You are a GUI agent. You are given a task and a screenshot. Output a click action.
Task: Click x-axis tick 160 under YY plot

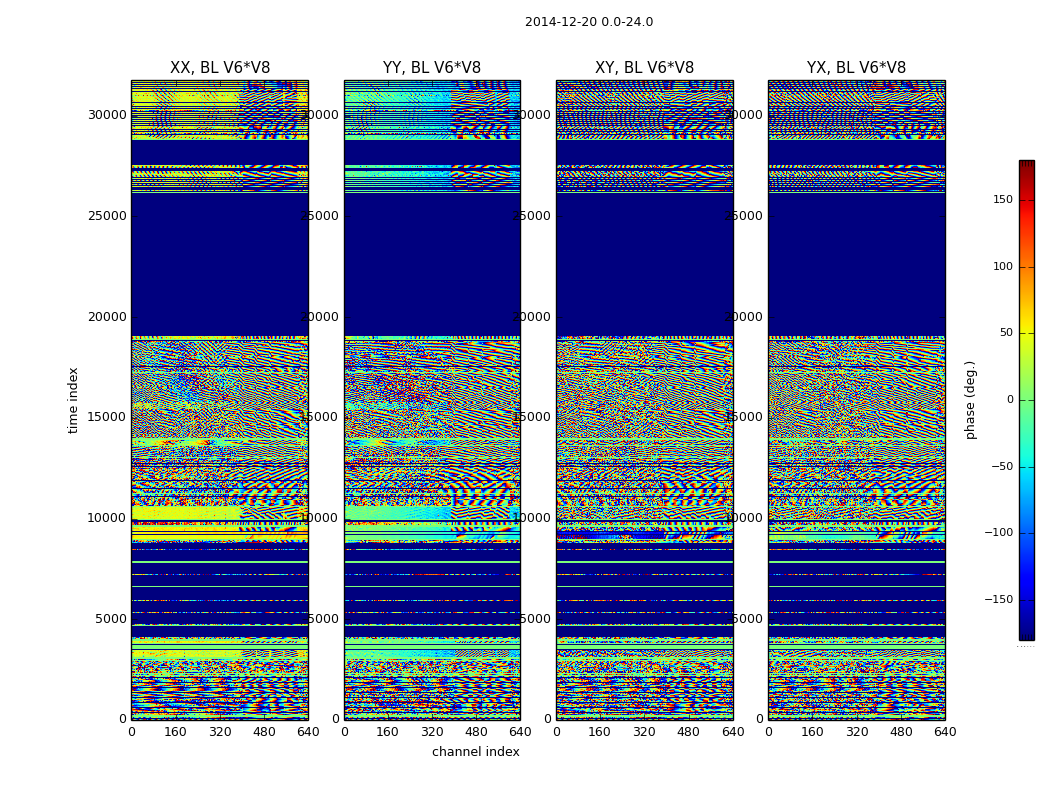[388, 732]
